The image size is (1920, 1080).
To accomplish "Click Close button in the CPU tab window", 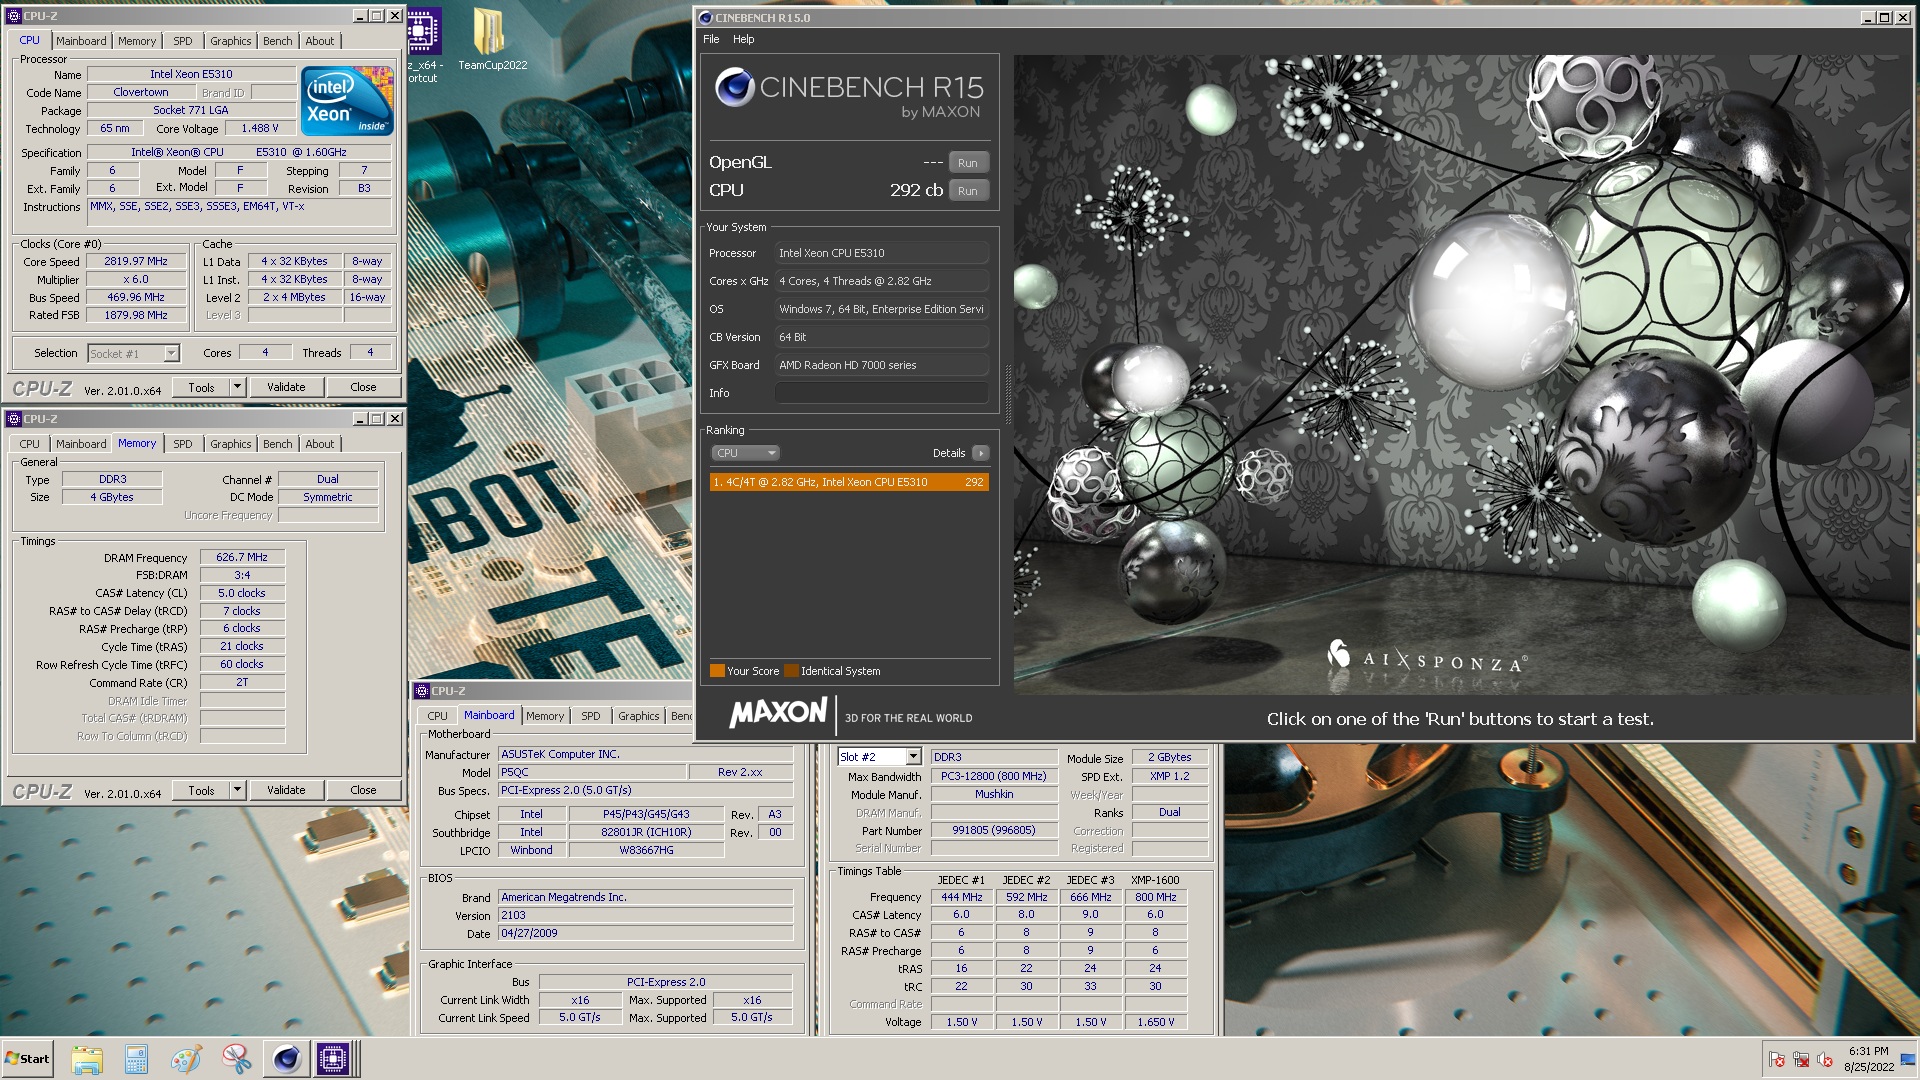I will 363,387.
